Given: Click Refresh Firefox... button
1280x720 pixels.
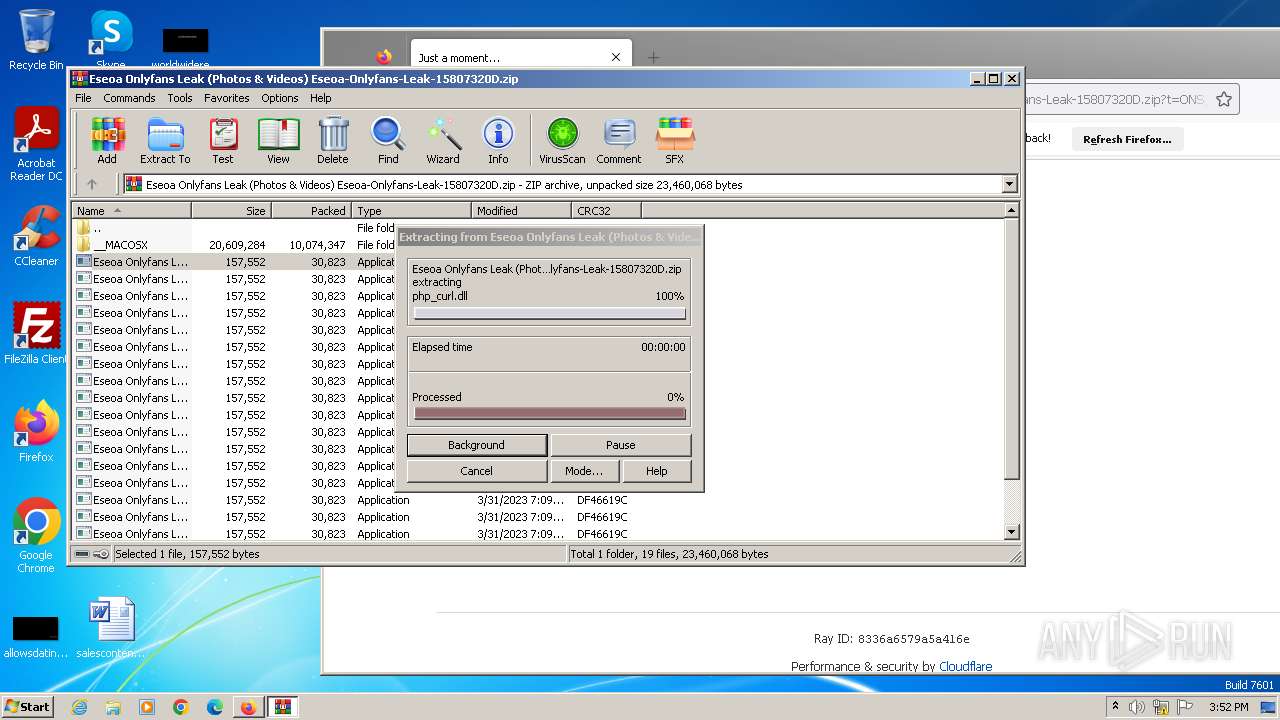Looking at the screenshot, I should (1127, 139).
